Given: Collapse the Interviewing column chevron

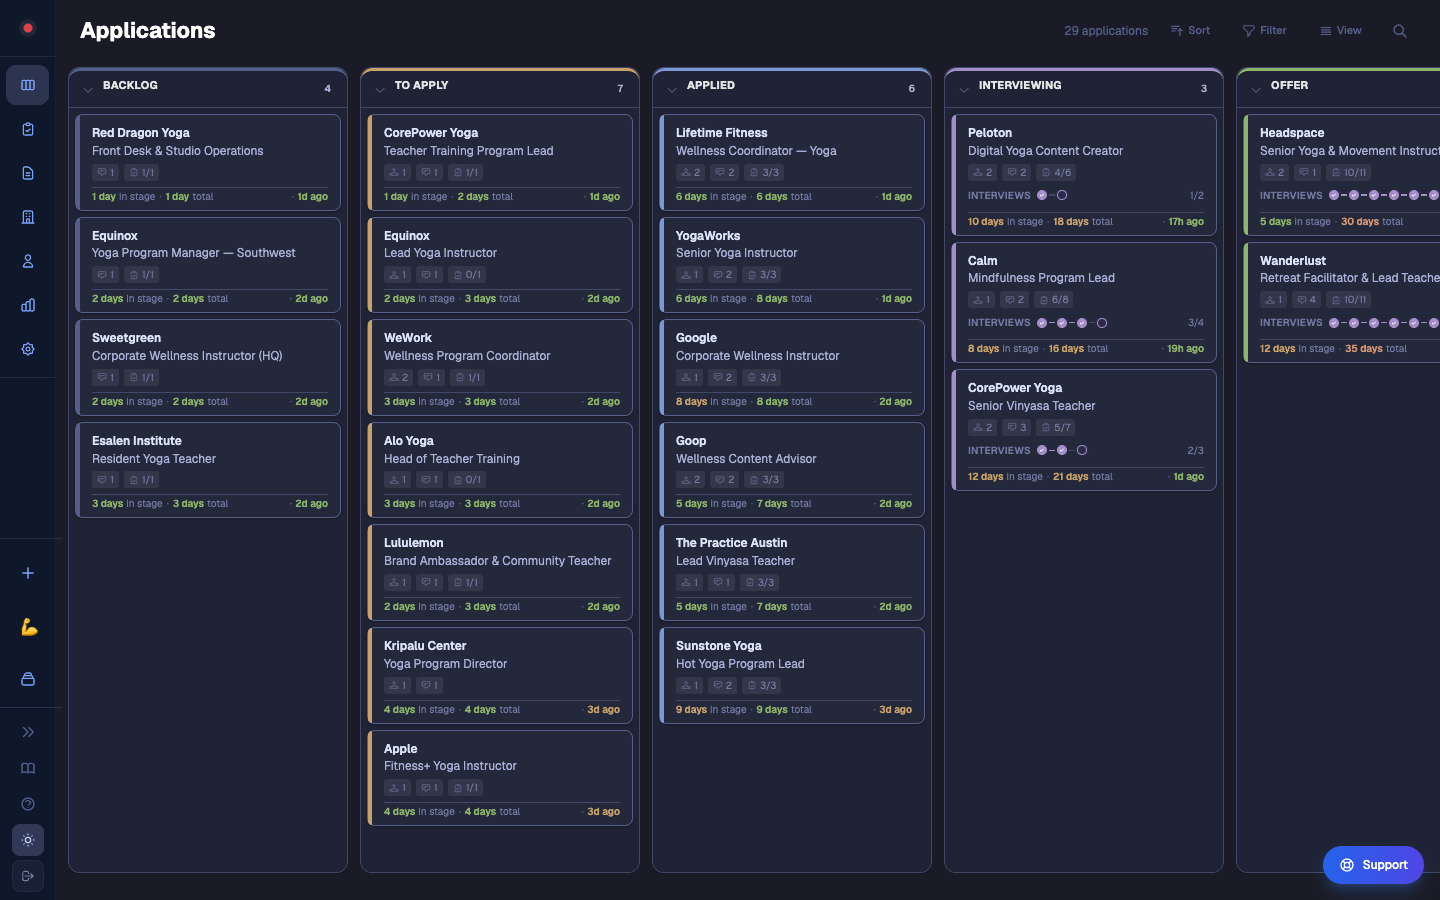Looking at the screenshot, I should pyautogui.click(x=964, y=89).
